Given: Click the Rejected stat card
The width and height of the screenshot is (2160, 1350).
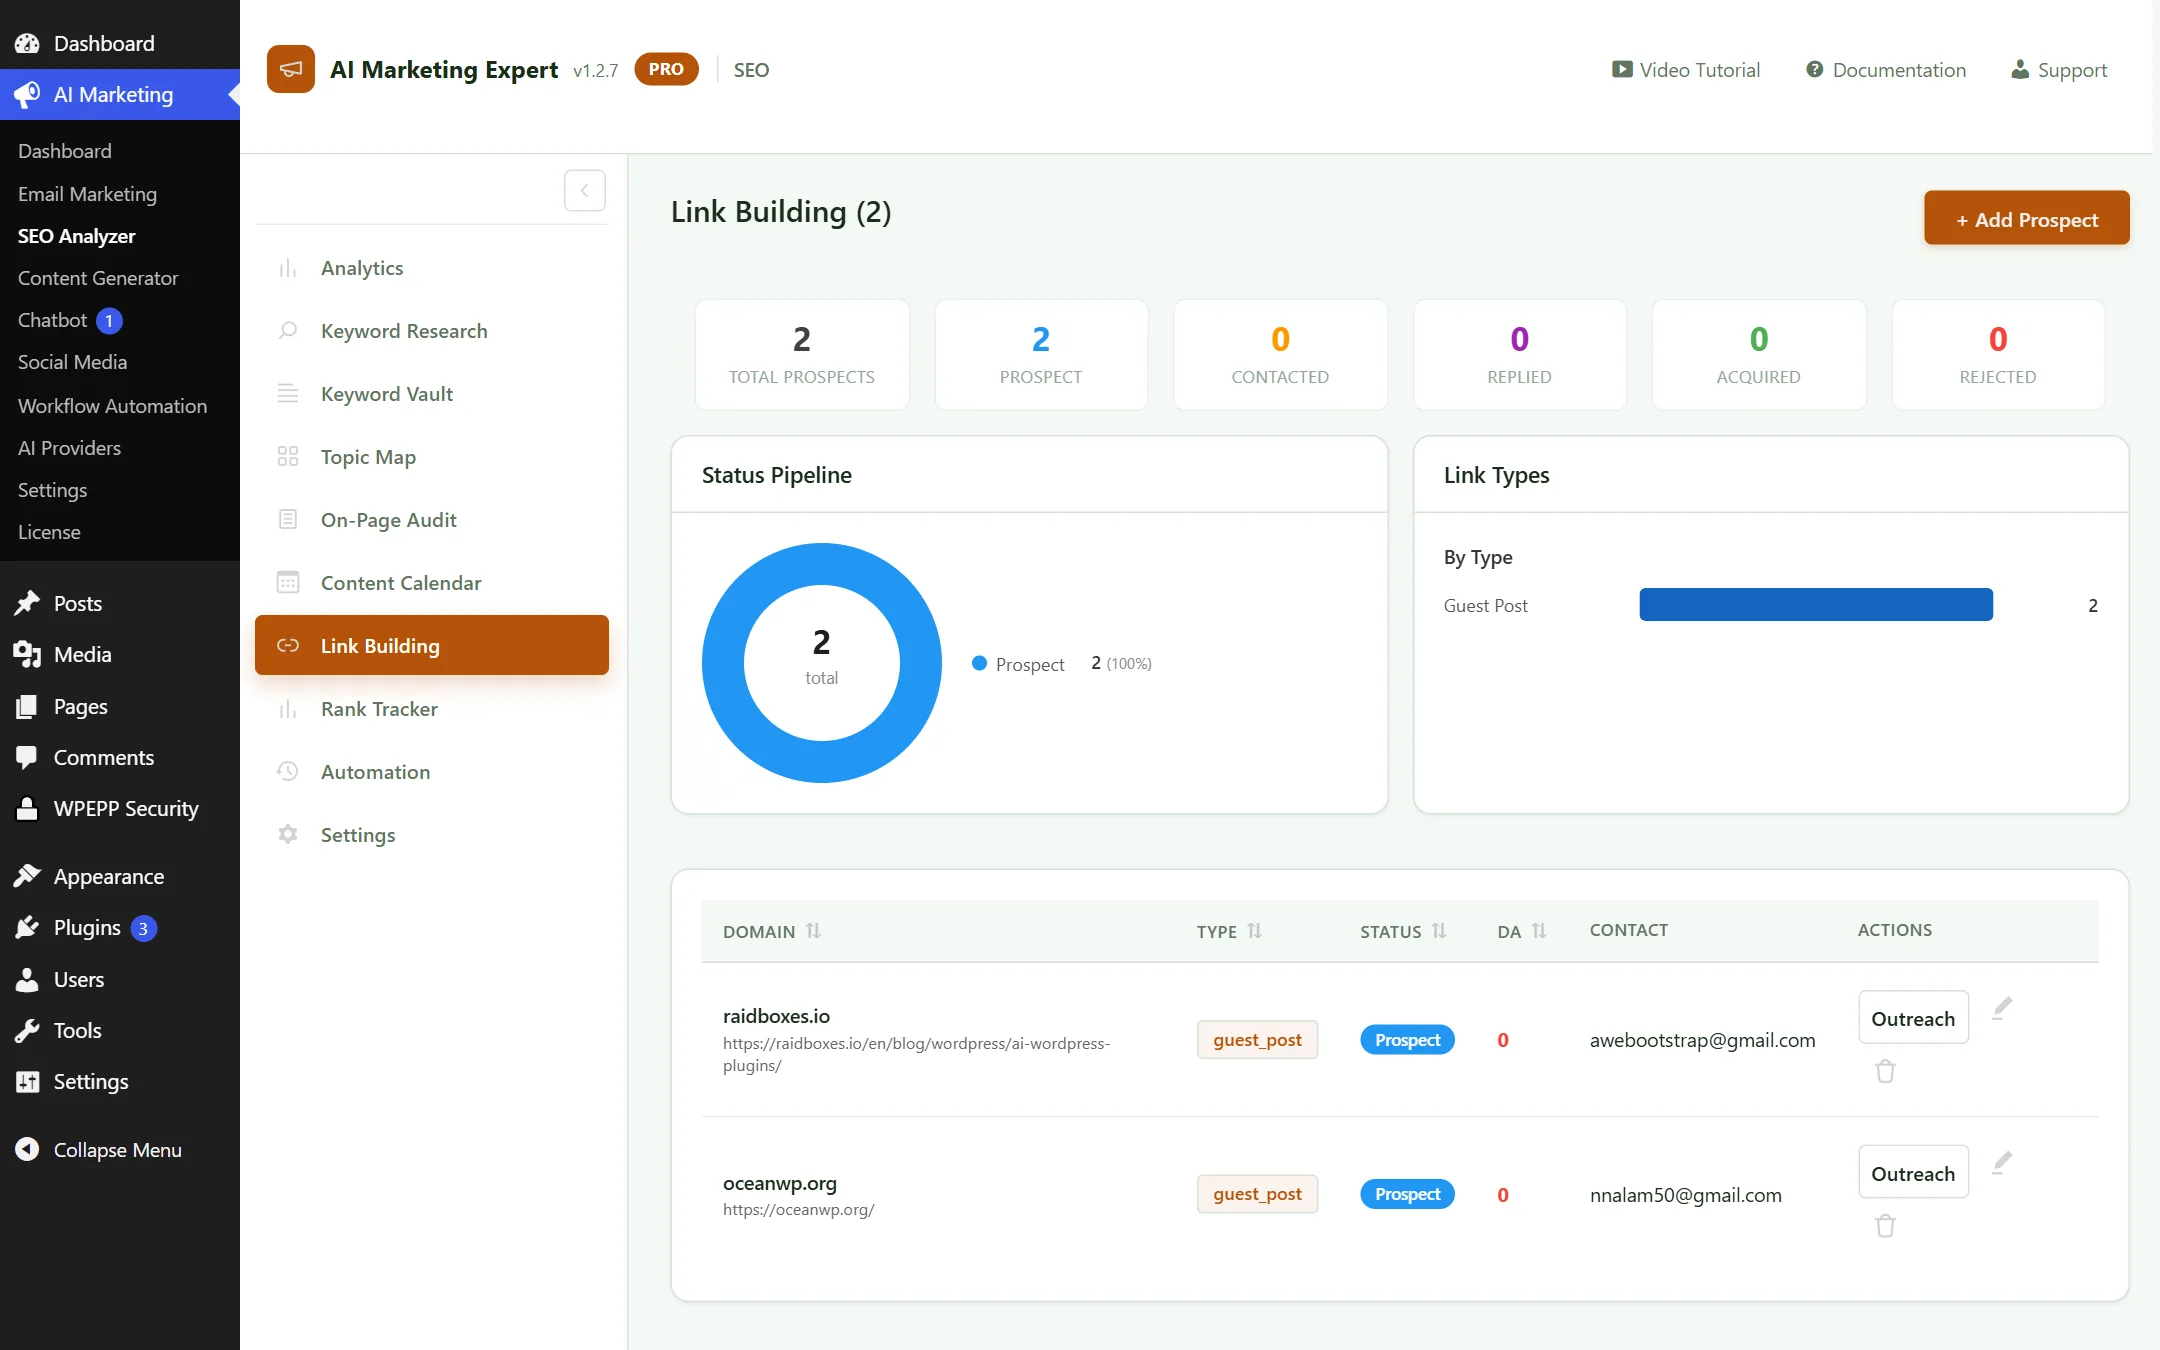Looking at the screenshot, I should (1998, 354).
